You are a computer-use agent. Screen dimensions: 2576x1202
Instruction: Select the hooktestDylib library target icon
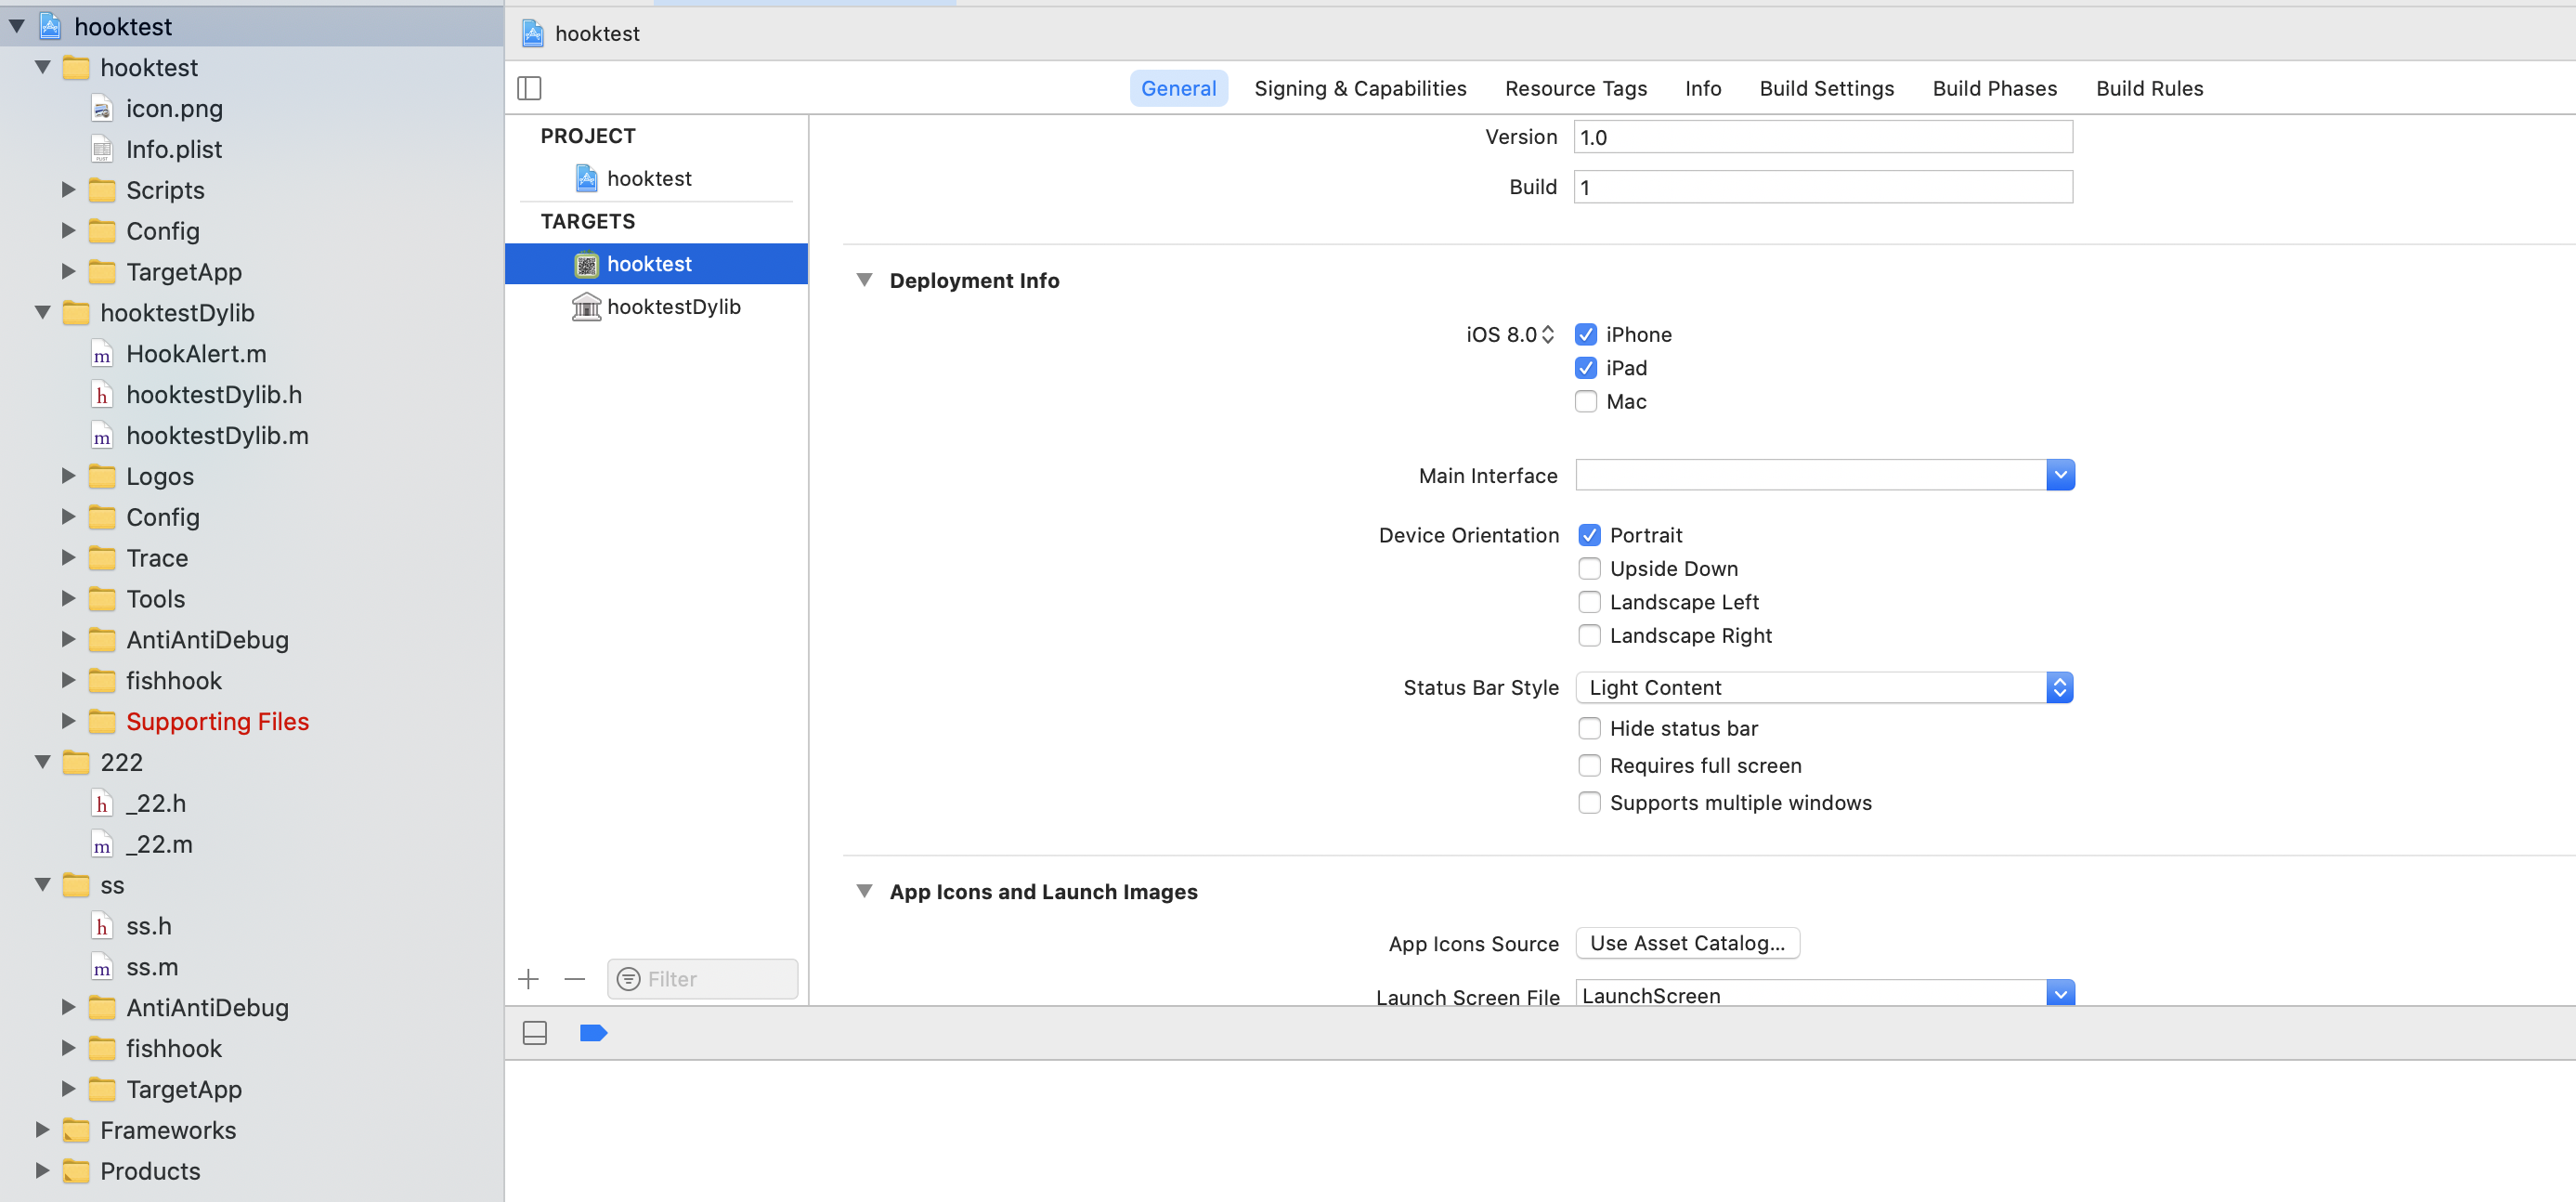click(x=586, y=306)
